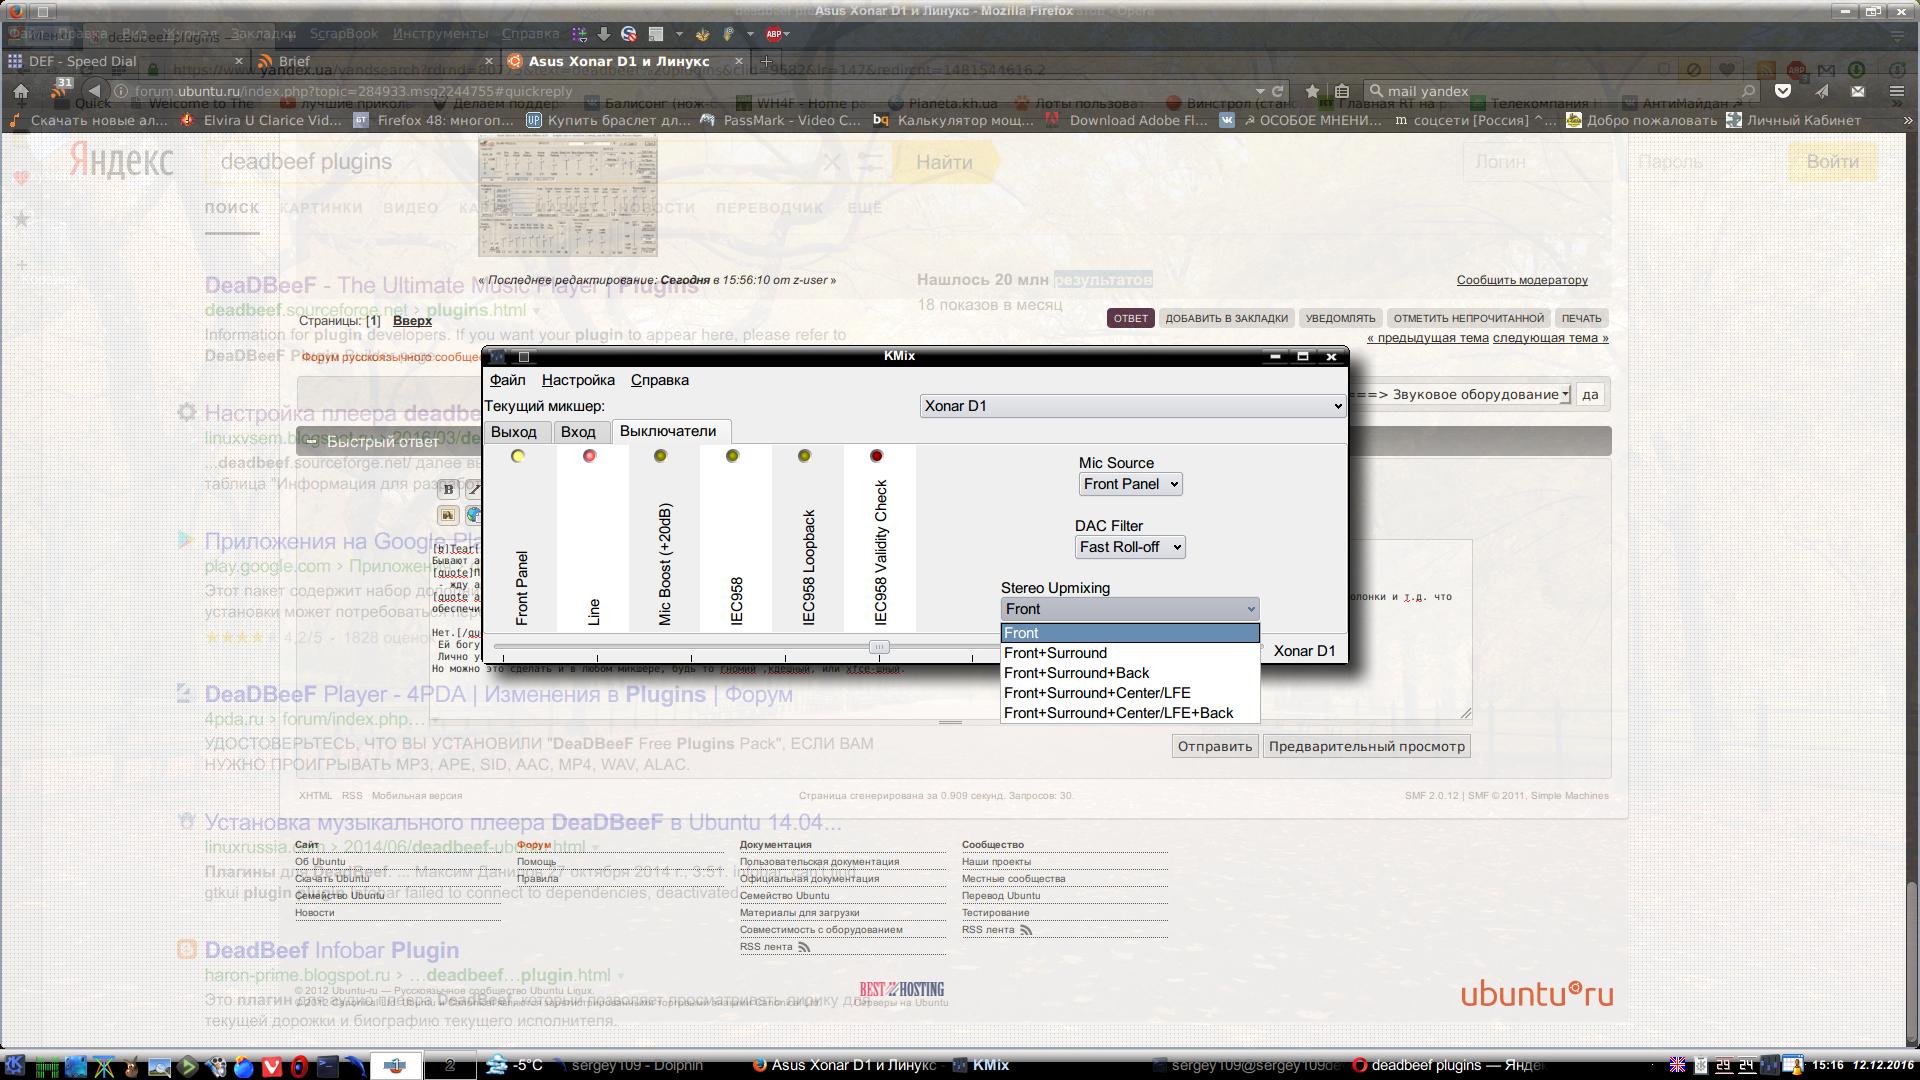Toggle the IEC958 Loopback switch LED
The image size is (1920, 1080).
click(804, 456)
